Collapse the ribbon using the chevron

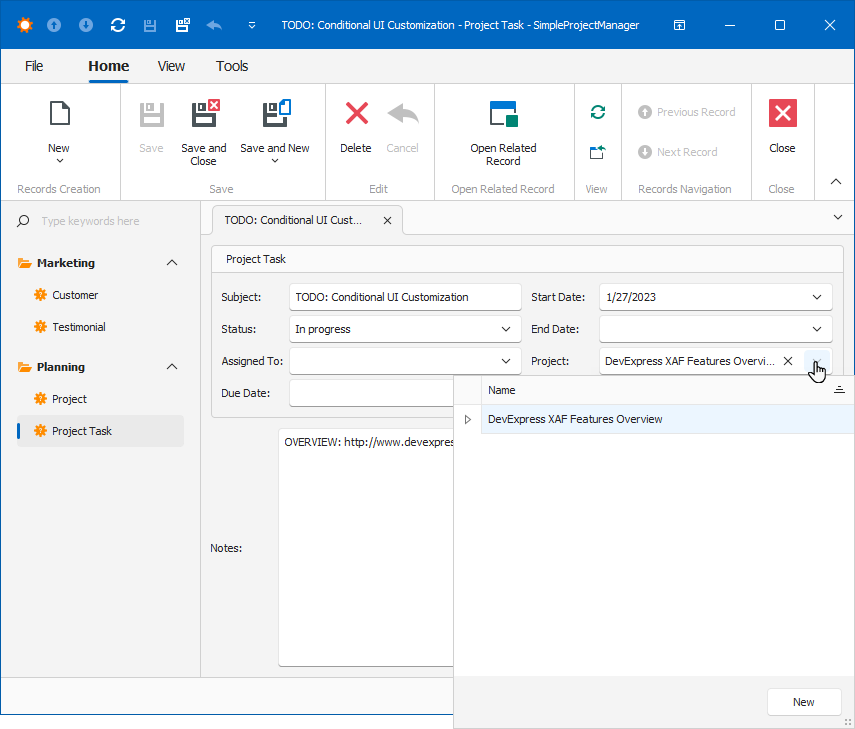tap(835, 182)
